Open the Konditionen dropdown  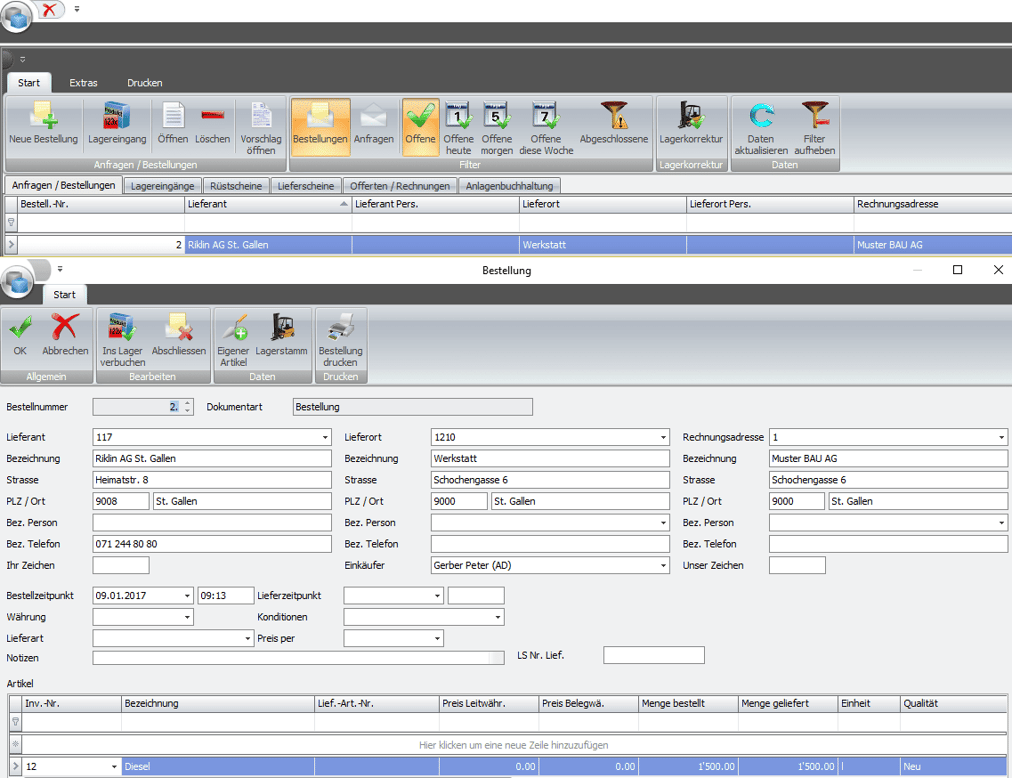[x=498, y=617]
